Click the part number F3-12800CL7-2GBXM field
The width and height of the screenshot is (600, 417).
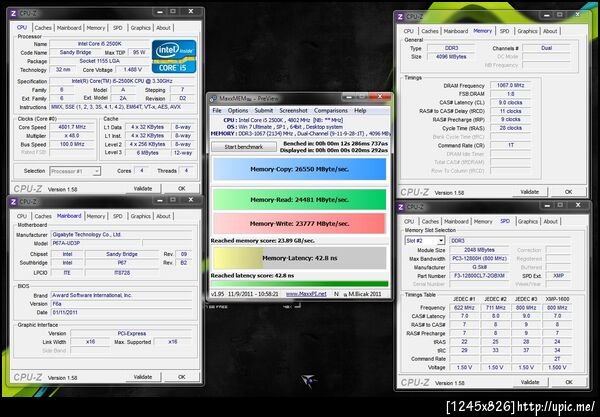[x=479, y=276]
